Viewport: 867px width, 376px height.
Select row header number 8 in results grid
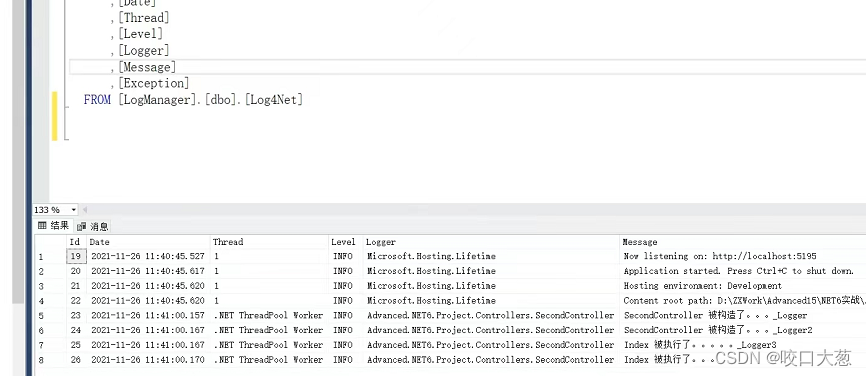click(x=50, y=360)
